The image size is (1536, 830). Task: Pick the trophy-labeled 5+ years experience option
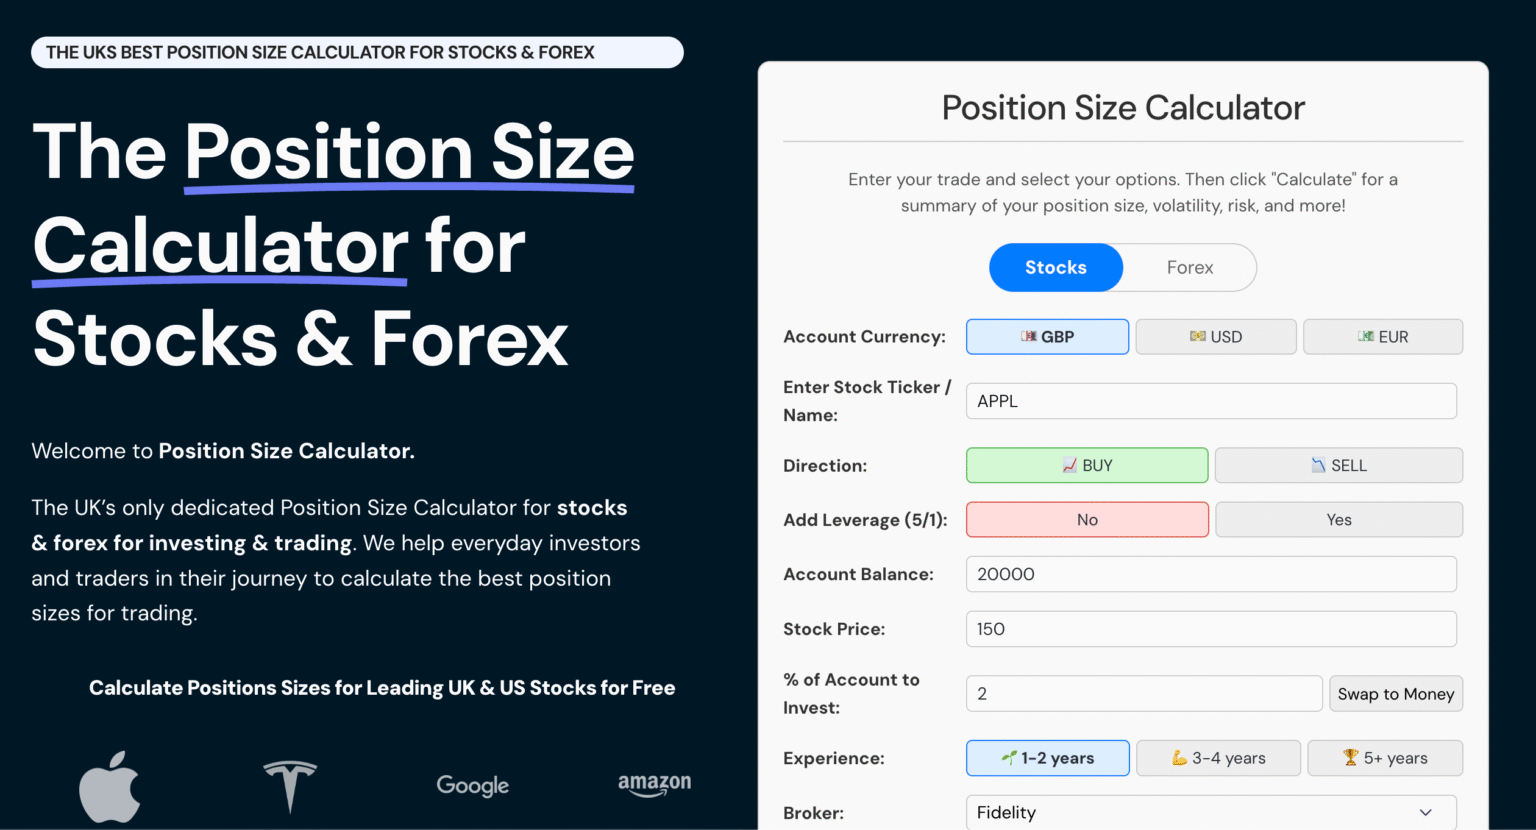tap(1385, 758)
